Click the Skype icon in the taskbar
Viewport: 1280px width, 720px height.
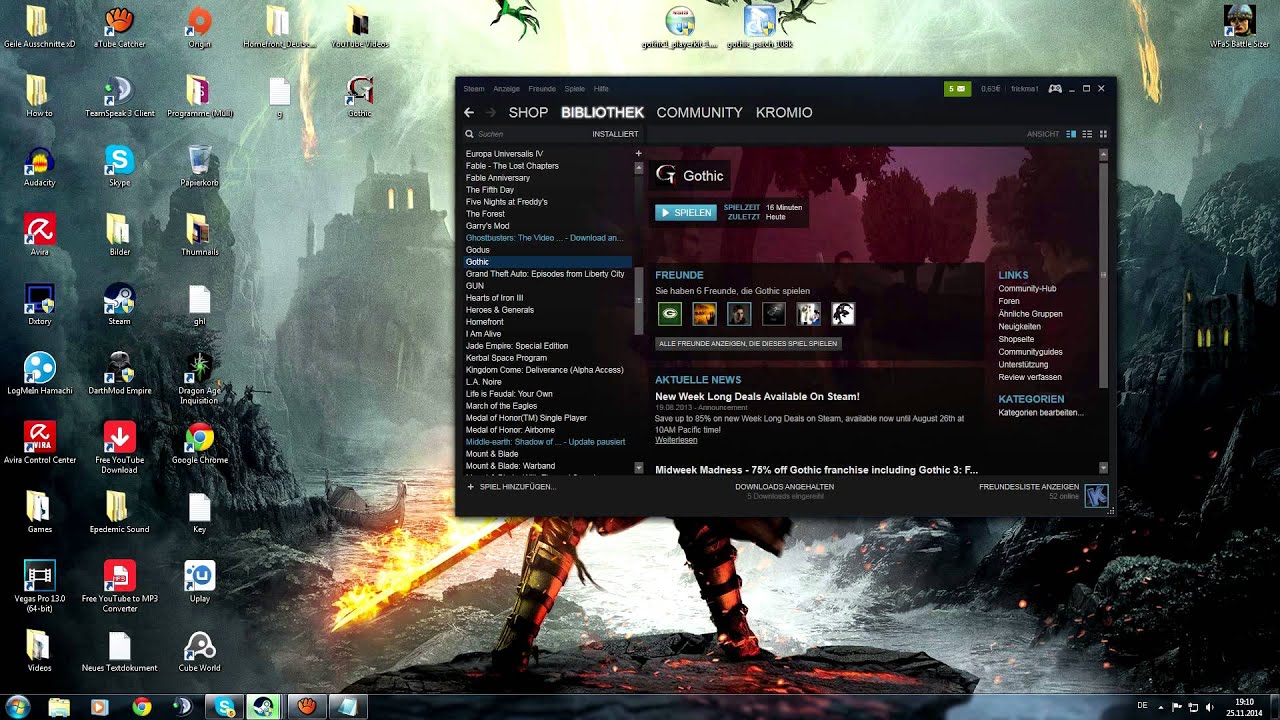225,707
